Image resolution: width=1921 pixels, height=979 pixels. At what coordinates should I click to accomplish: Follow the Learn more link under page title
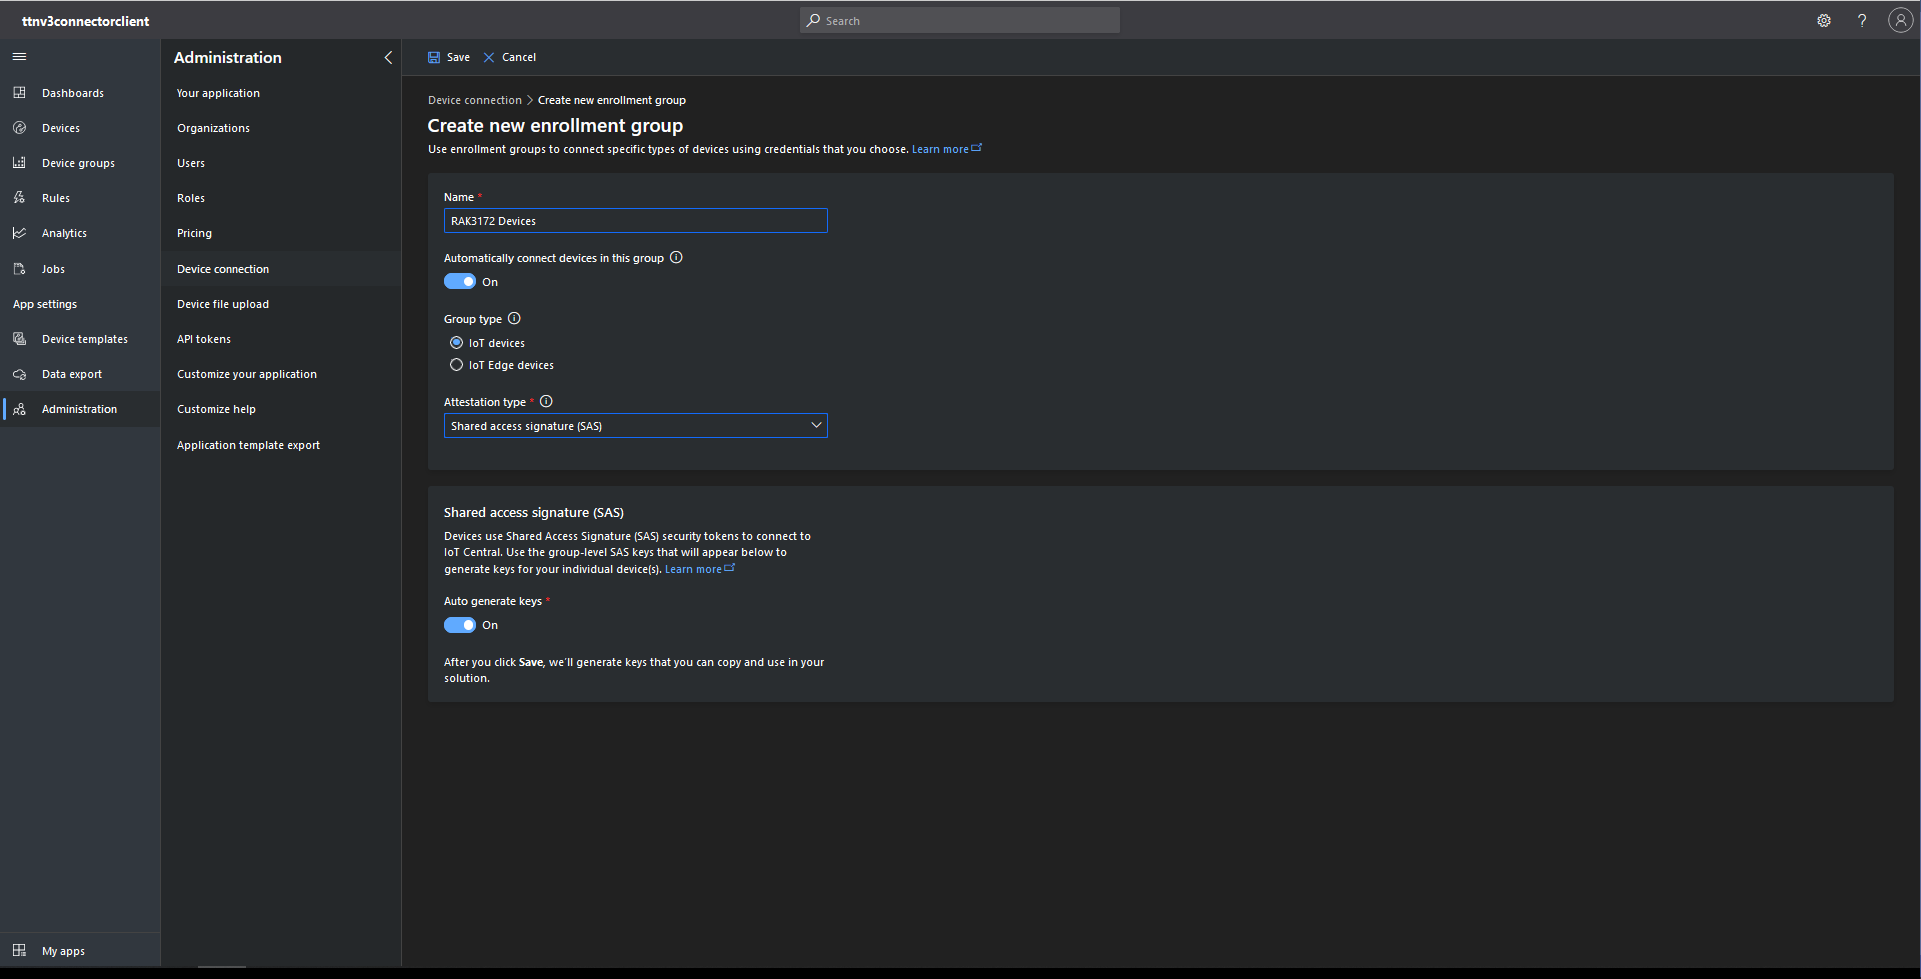(x=940, y=150)
